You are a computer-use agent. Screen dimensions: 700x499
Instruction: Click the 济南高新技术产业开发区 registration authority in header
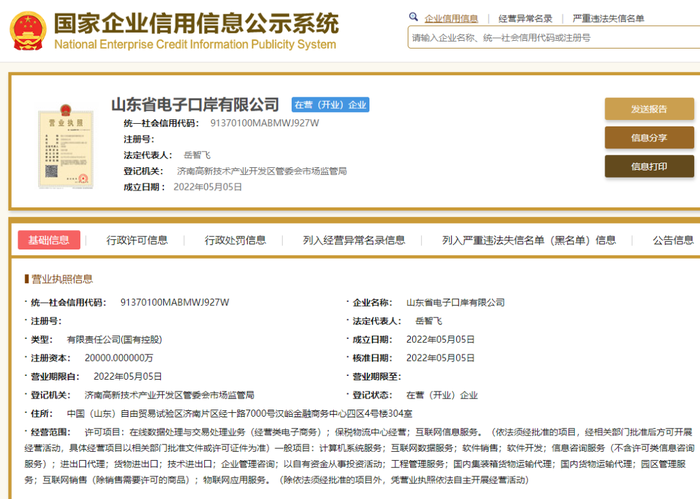tap(262, 171)
